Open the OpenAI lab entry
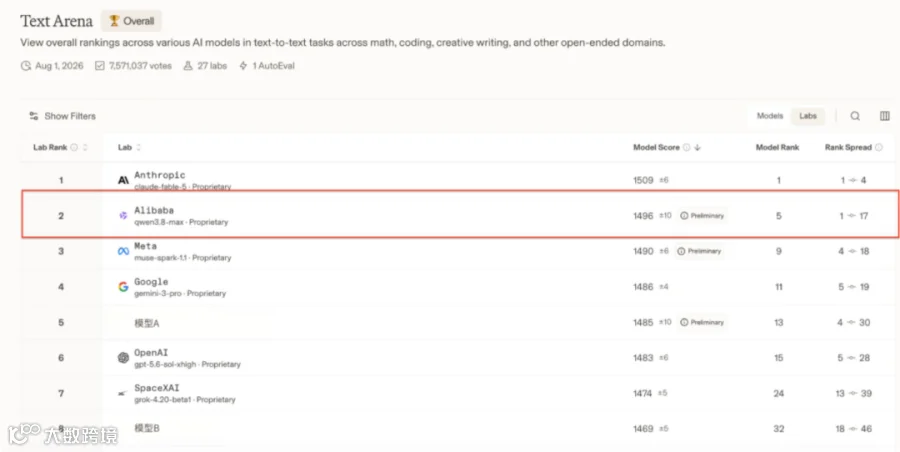 coord(151,353)
